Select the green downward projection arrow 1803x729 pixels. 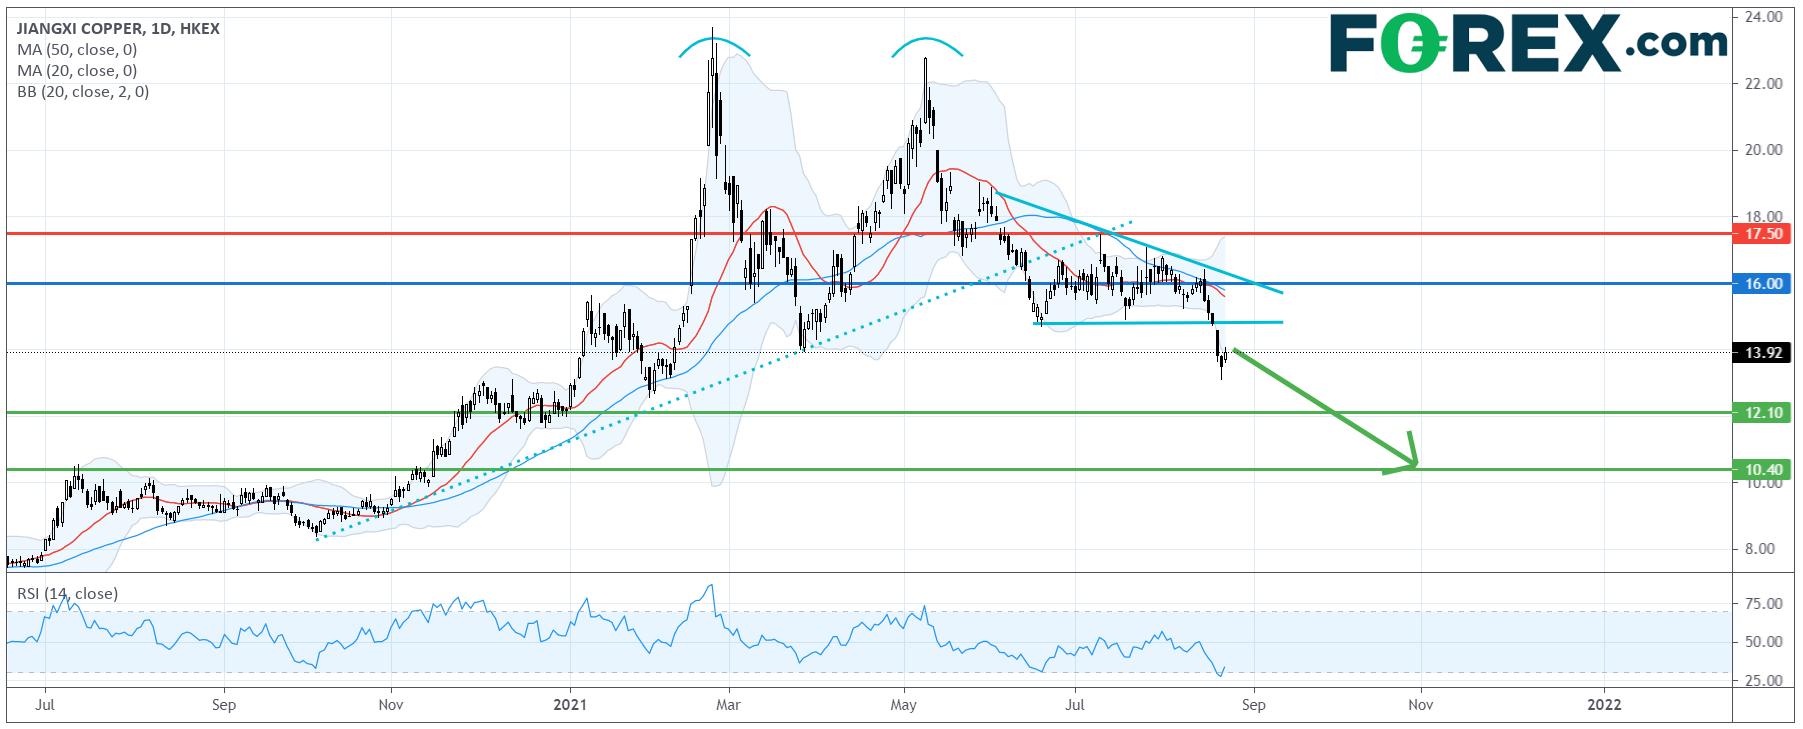1326,409
